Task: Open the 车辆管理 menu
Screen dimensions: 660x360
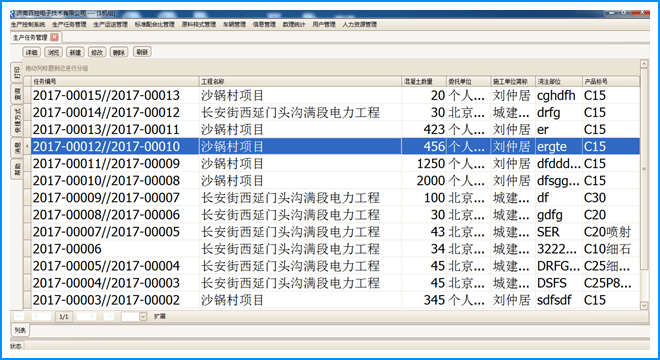Action: pos(234,24)
